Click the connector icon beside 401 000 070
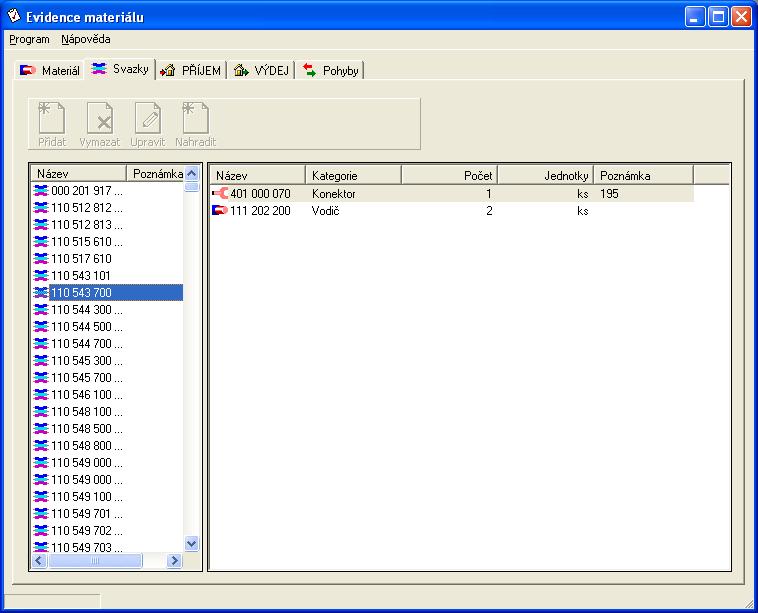This screenshot has width=758, height=613. pyautogui.click(x=220, y=194)
